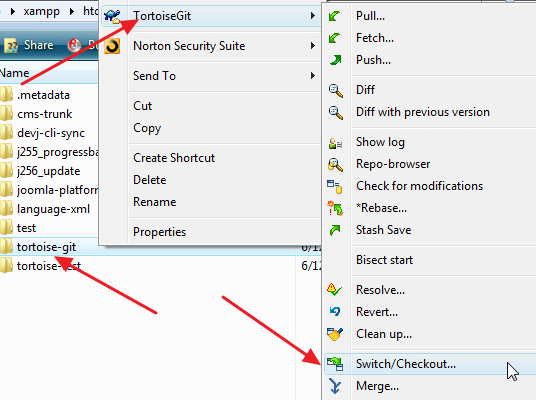The image size is (536, 400).
Task: Click the Merge icon
Action: click(x=335, y=386)
